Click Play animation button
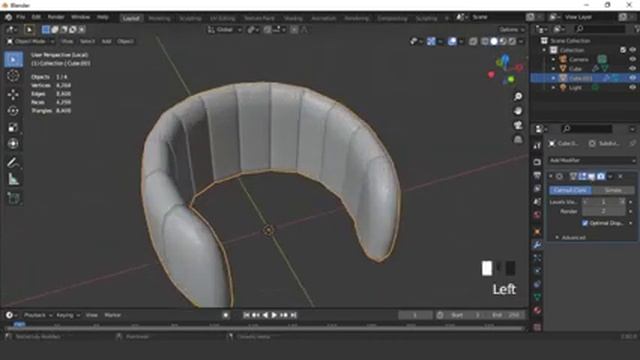 [x=274, y=315]
